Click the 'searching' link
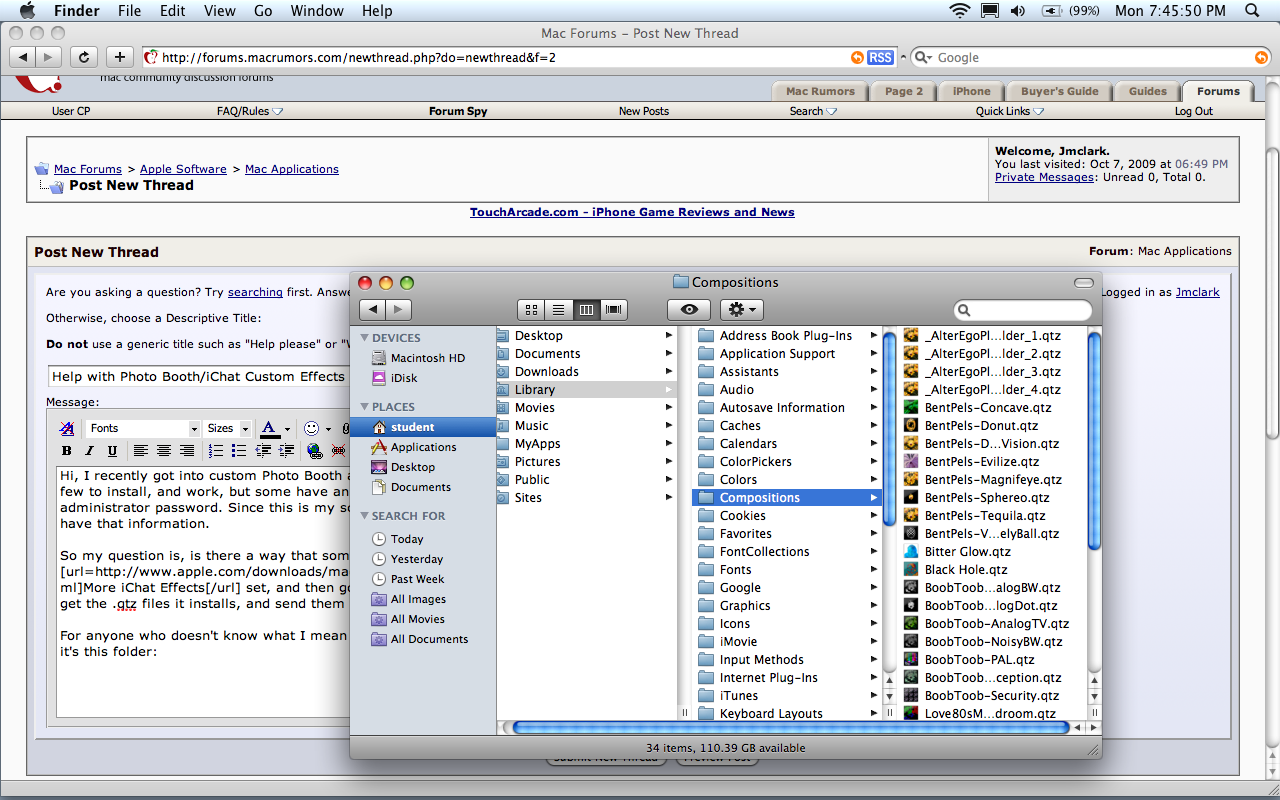The height and width of the screenshot is (800, 1280). point(255,292)
